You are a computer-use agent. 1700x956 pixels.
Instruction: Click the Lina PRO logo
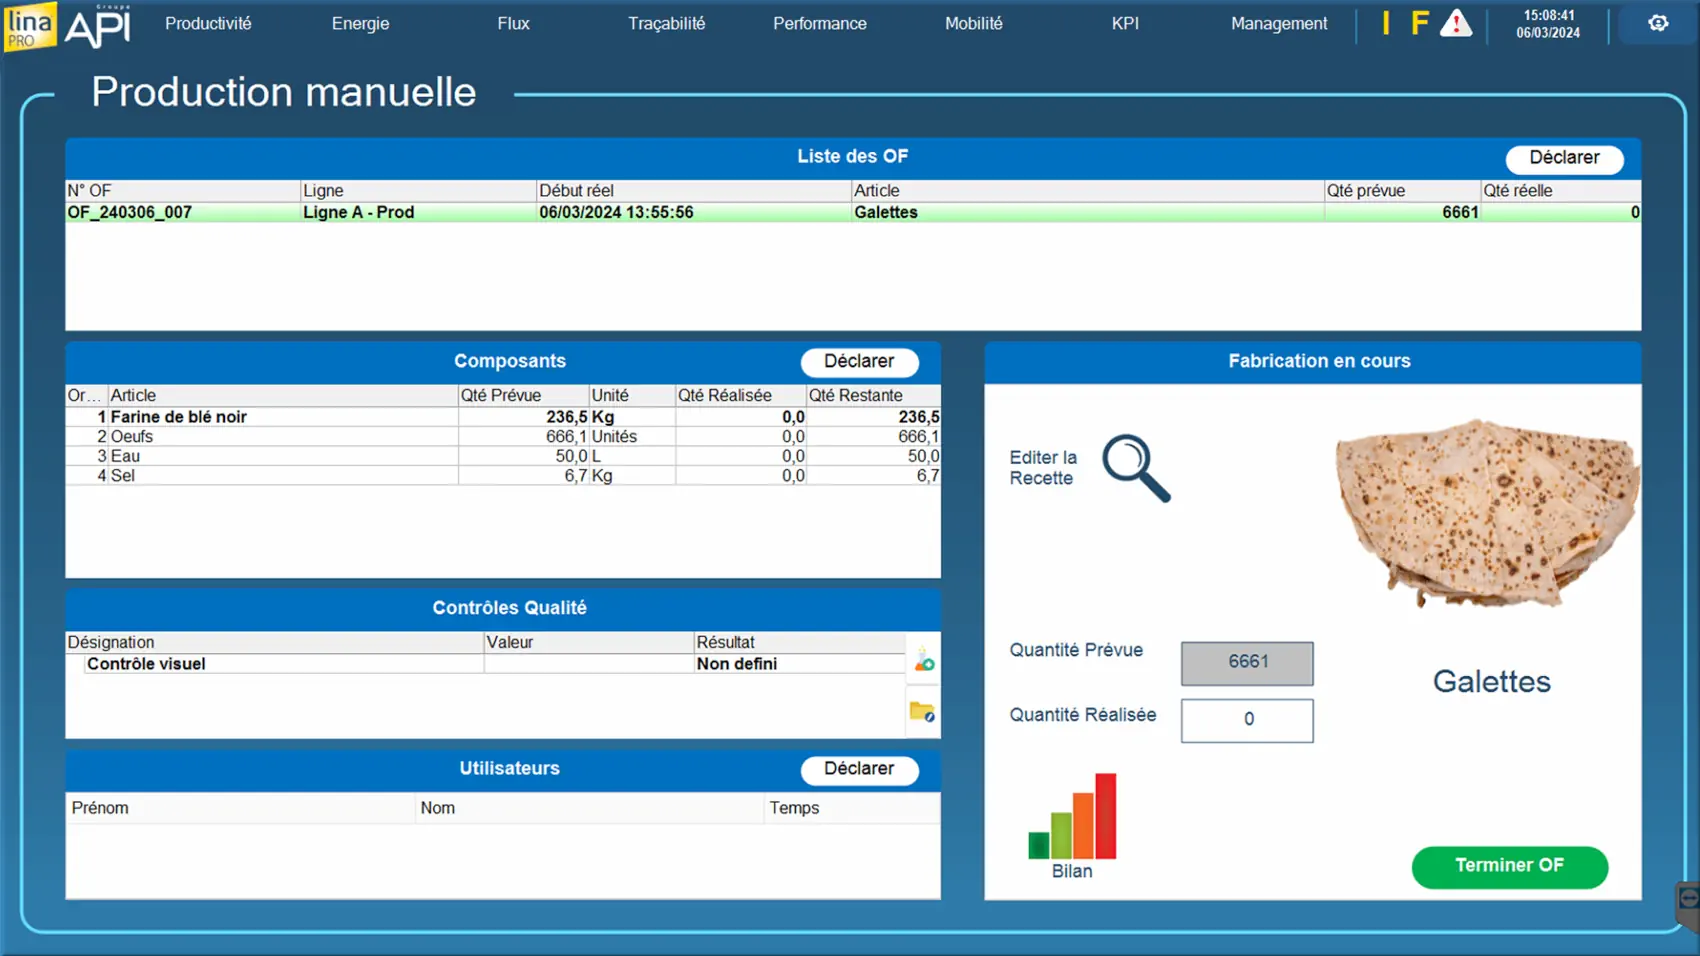[x=30, y=26]
